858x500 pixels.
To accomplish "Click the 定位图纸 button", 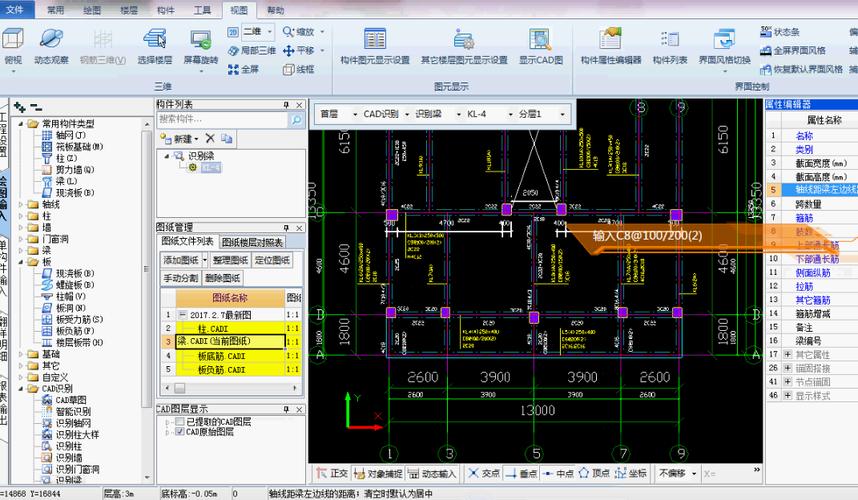I will coord(269,260).
